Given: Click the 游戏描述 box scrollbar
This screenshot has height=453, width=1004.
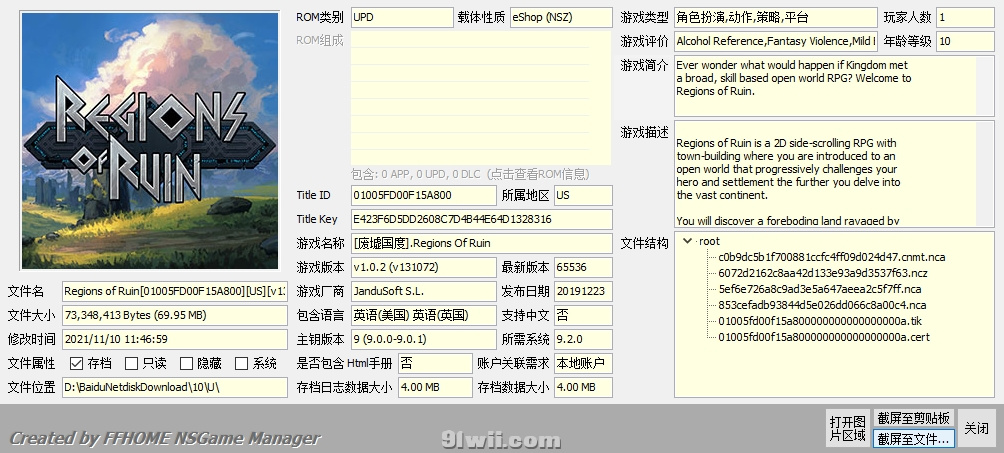Looking at the screenshot, I should pos(986,174).
